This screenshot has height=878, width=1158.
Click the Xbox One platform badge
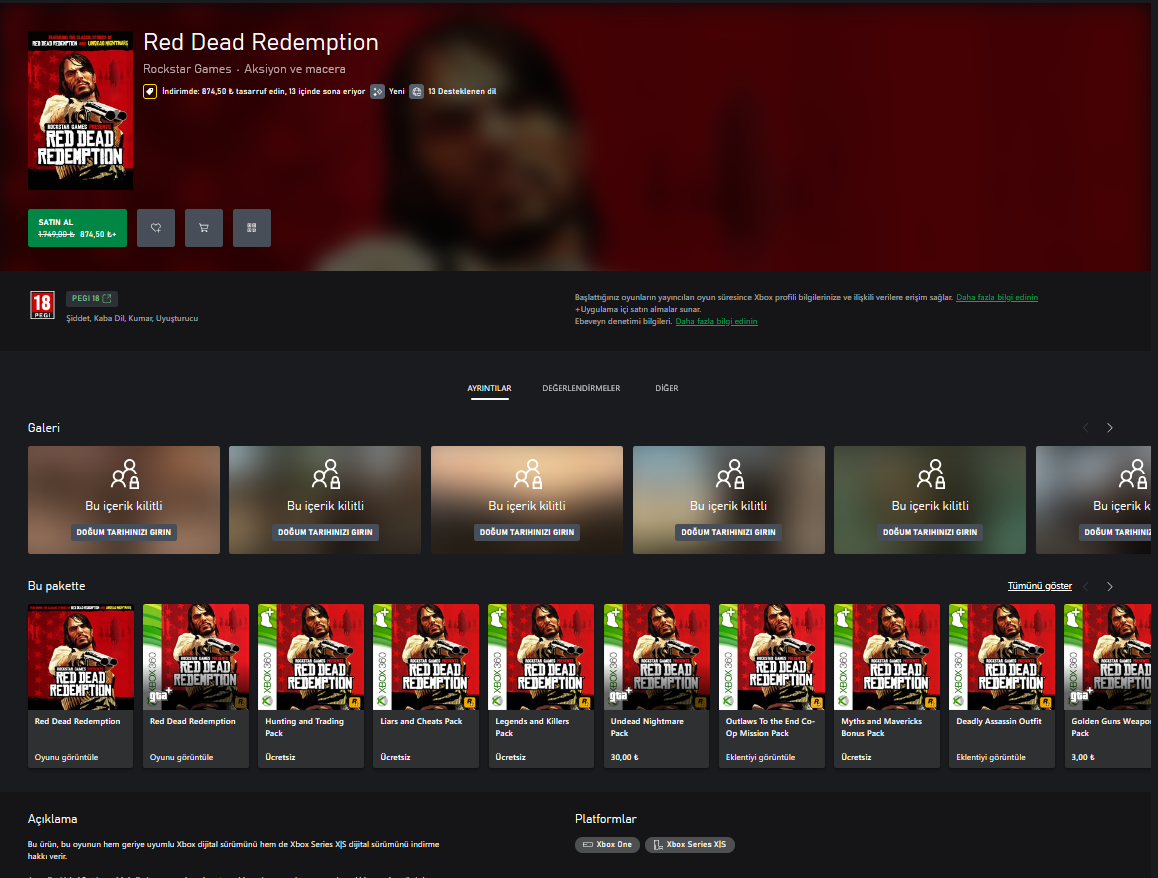tap(607, 844)
